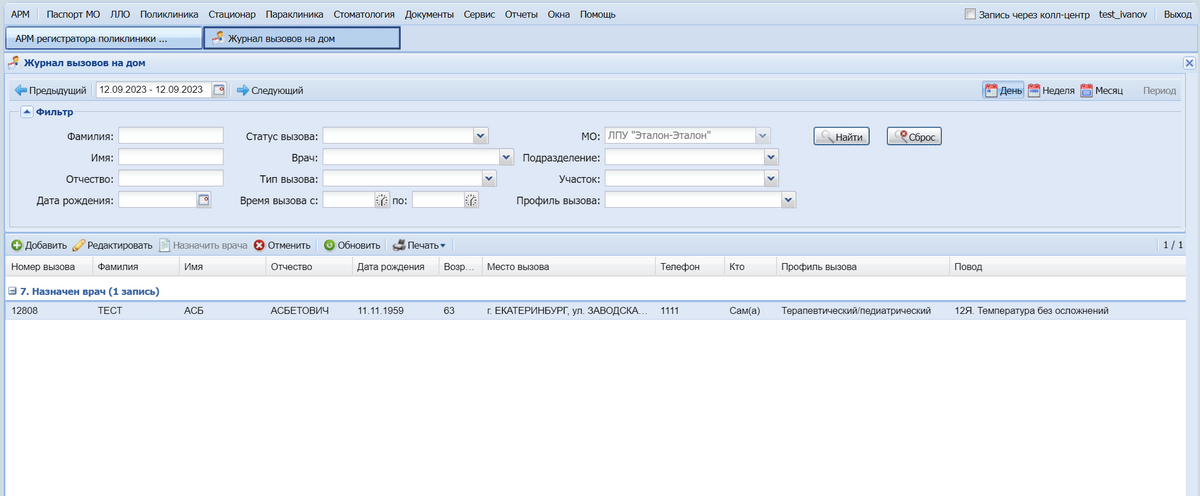Open the Врач dropdown list
1200x496 pixels.
click(506, 157)
